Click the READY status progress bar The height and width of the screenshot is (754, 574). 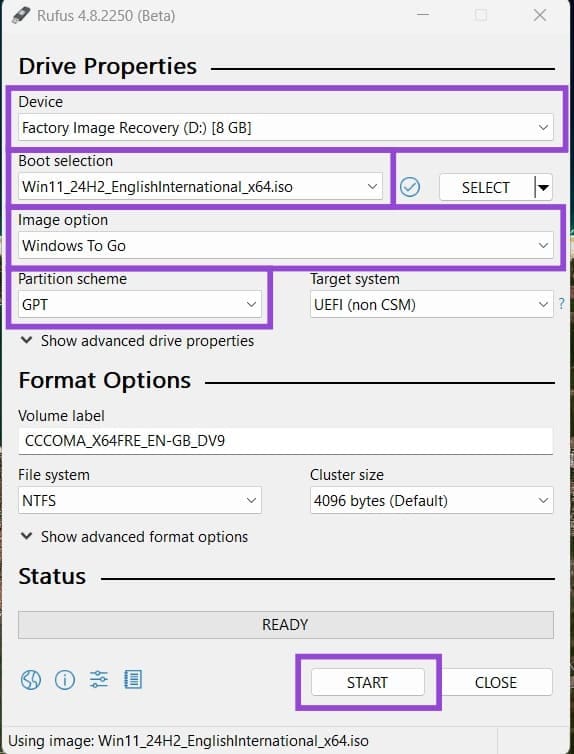click(286, 625)
